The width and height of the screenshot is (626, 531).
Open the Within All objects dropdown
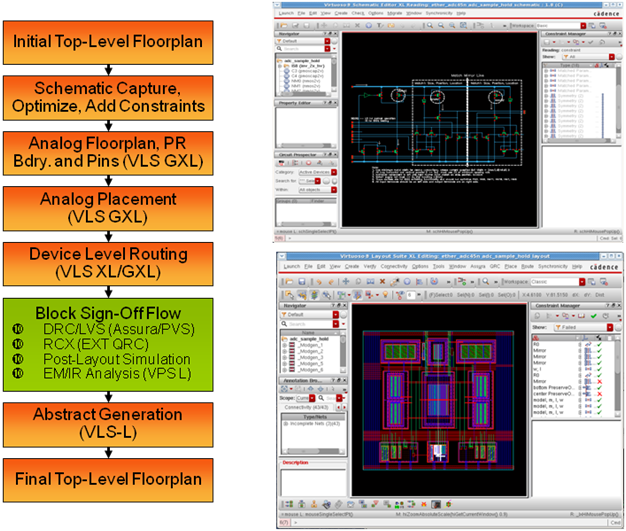[x=334, y=190]
